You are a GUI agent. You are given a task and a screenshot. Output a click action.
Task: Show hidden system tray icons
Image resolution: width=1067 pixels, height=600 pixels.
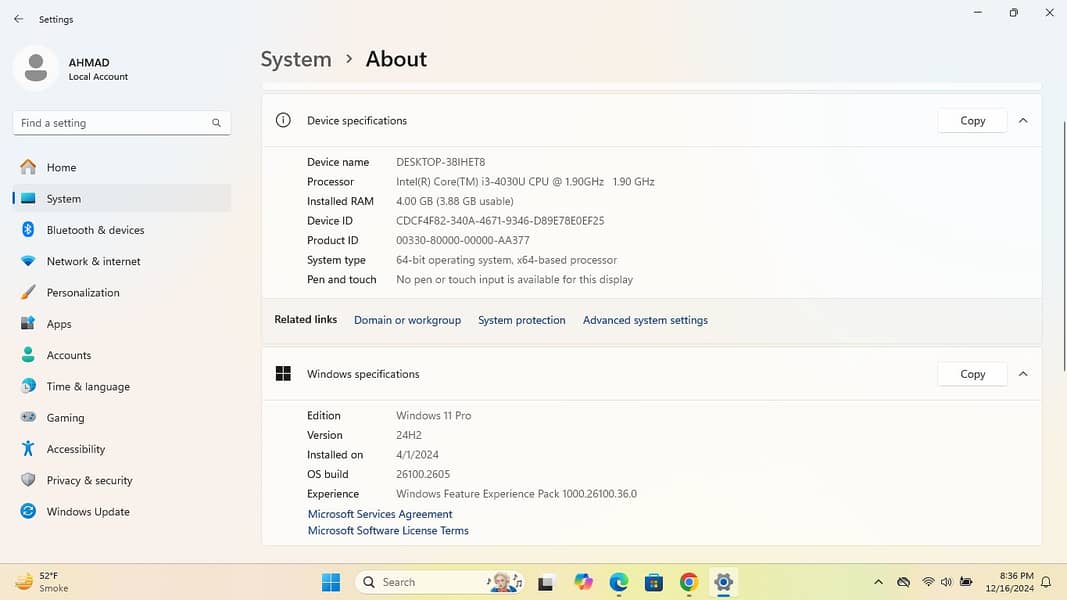tap(878, 582)
